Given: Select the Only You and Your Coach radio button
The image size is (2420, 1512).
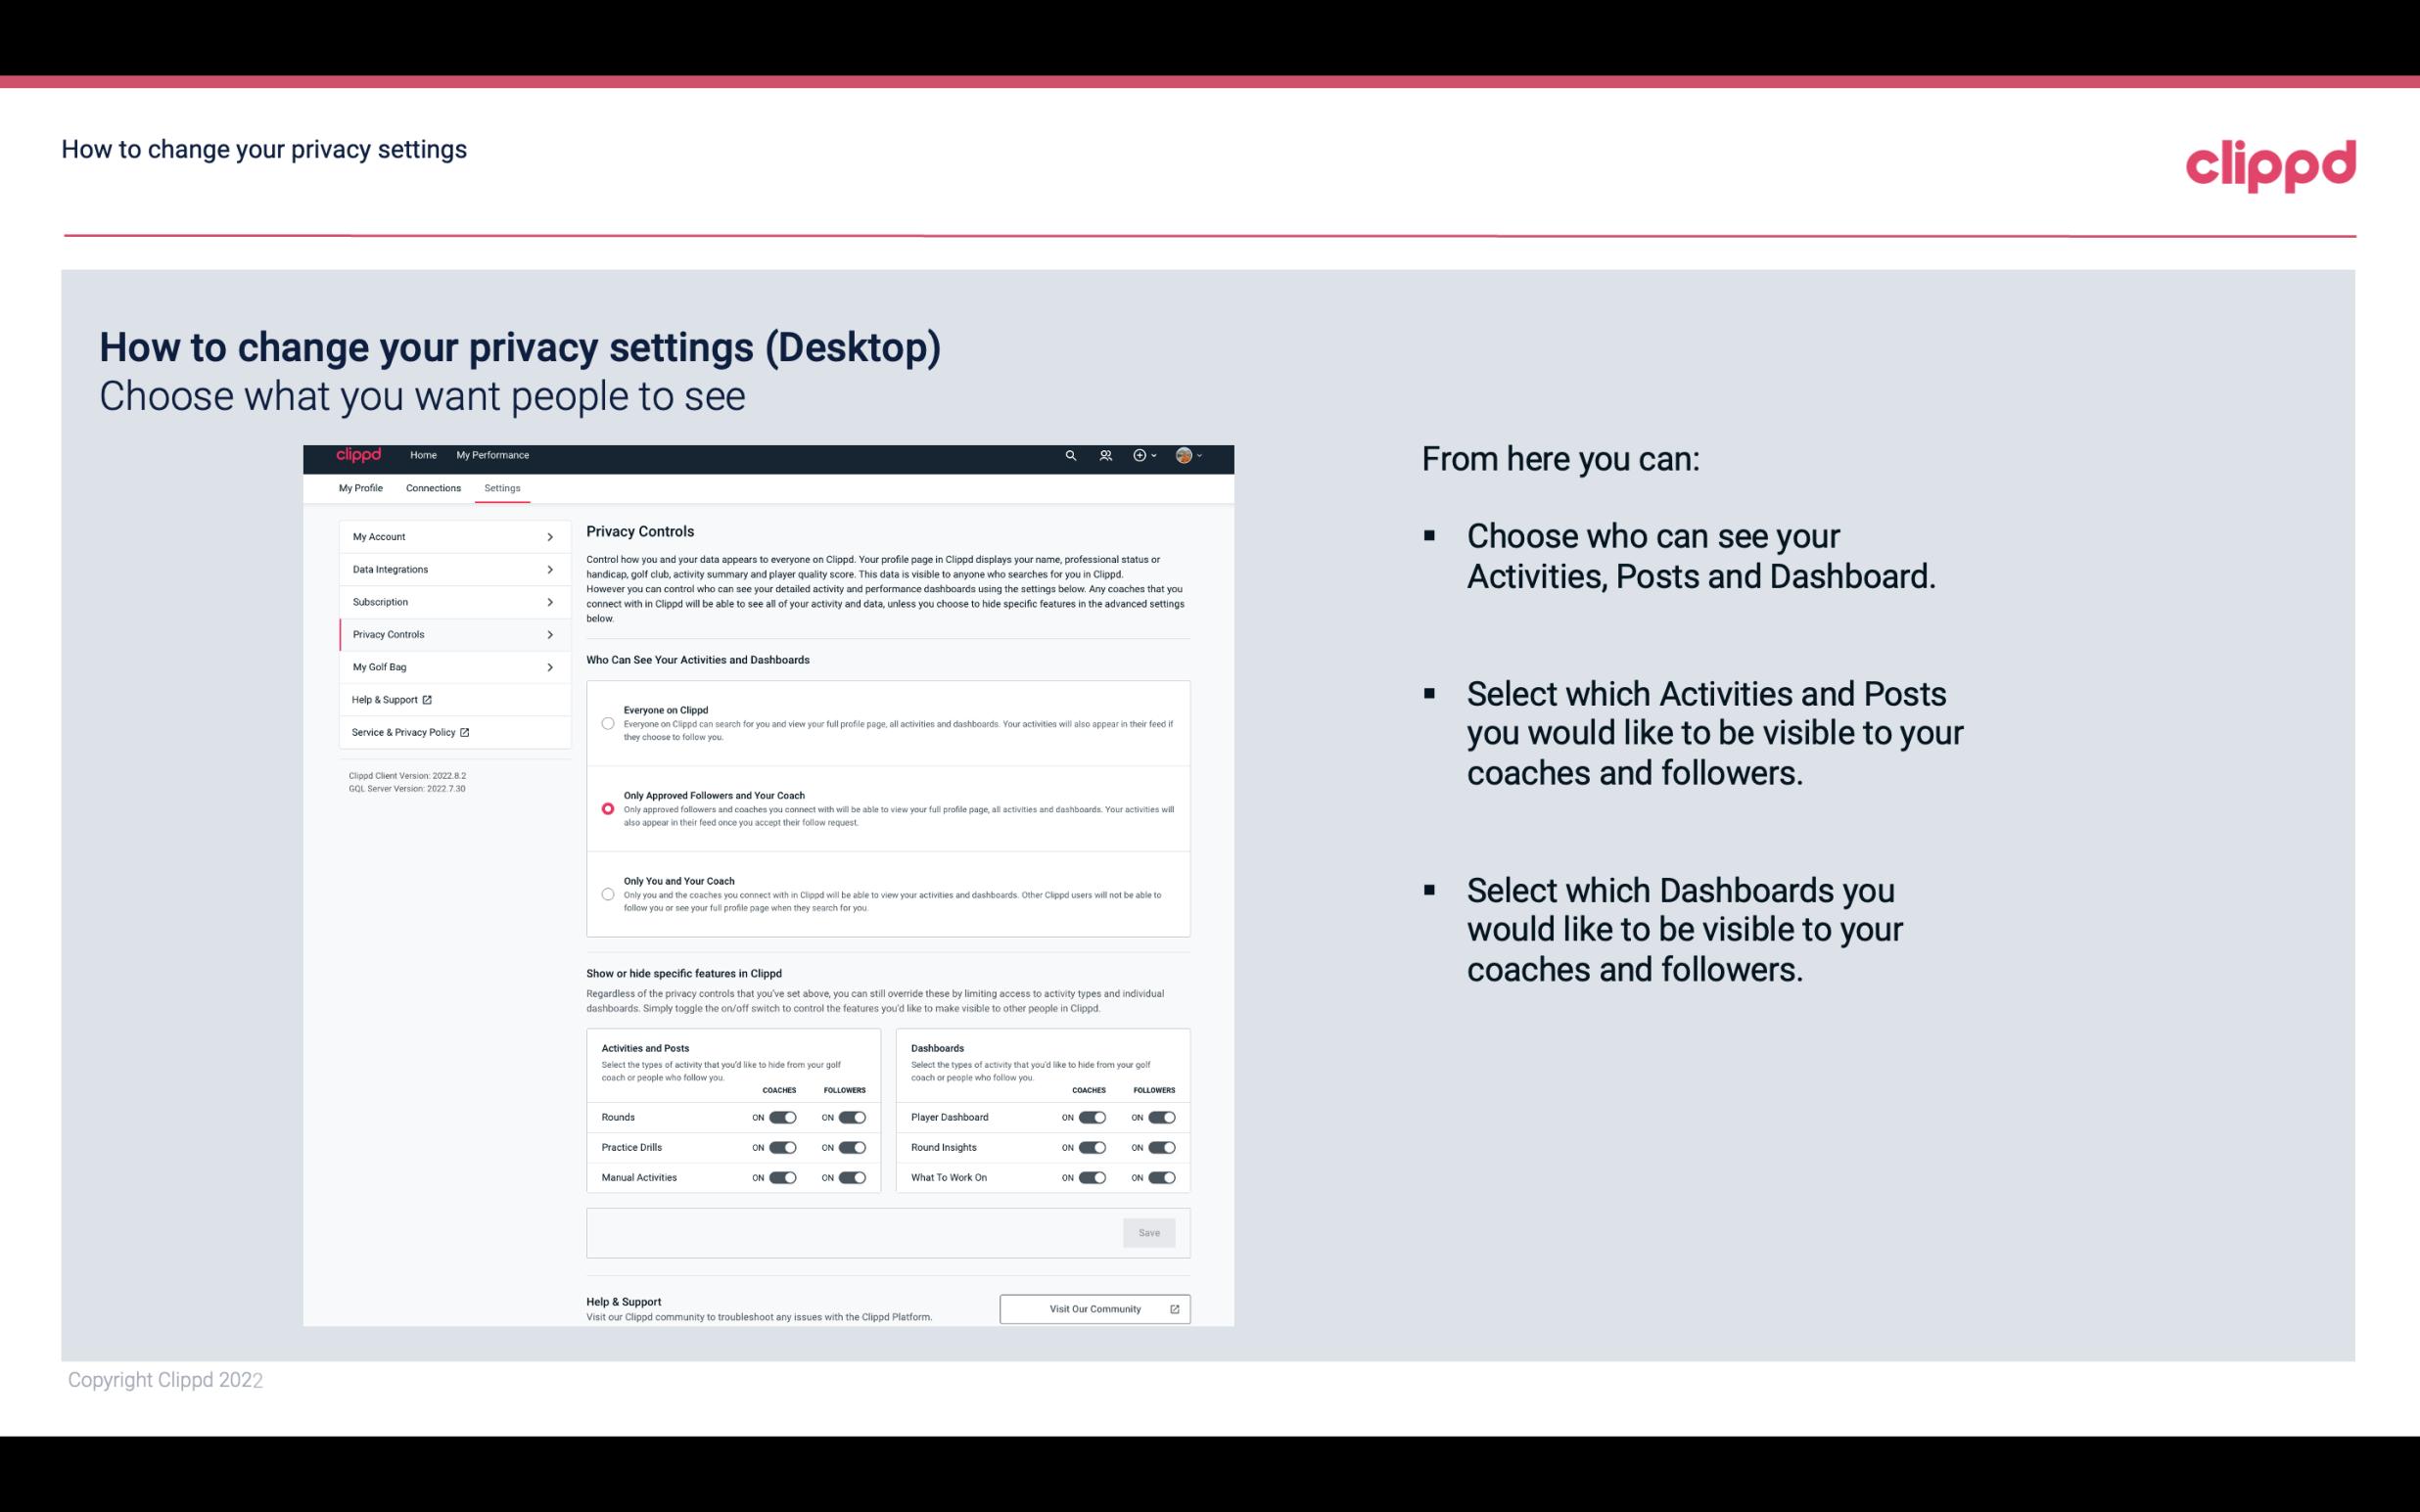Looking at the screenshot, I should pos(606,895).
